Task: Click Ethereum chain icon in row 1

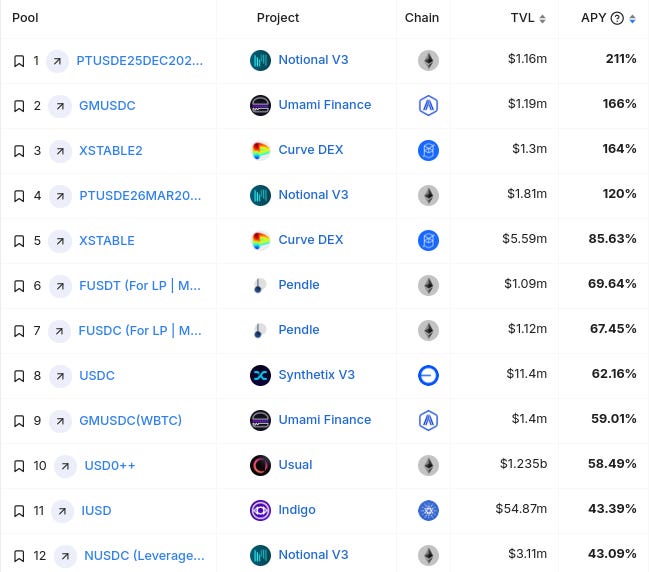Action: point(428,60)
